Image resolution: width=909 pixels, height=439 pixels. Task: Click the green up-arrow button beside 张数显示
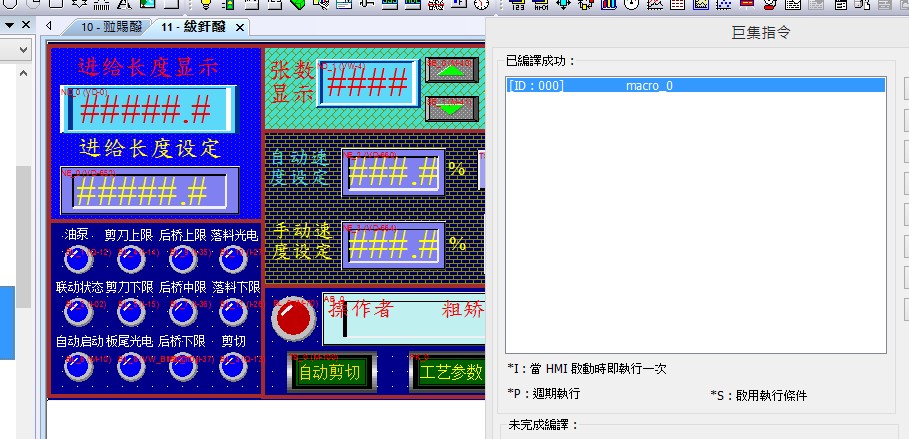[x=451, y=71]
